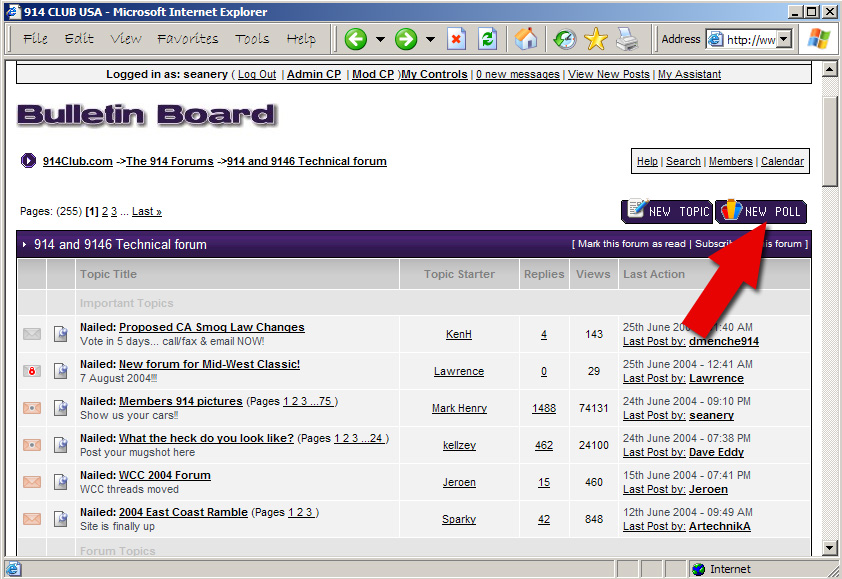Click document icon beside What the heck topic
Screen dimensions: 842x579
click(x=61, y=445)
